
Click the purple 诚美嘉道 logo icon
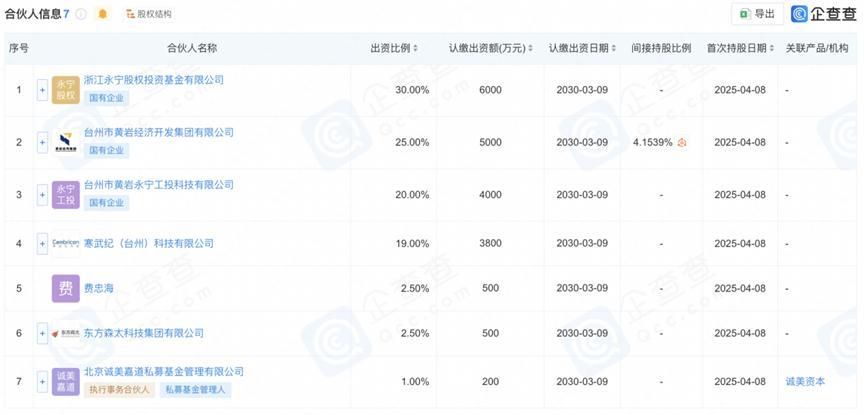point(66,381)
